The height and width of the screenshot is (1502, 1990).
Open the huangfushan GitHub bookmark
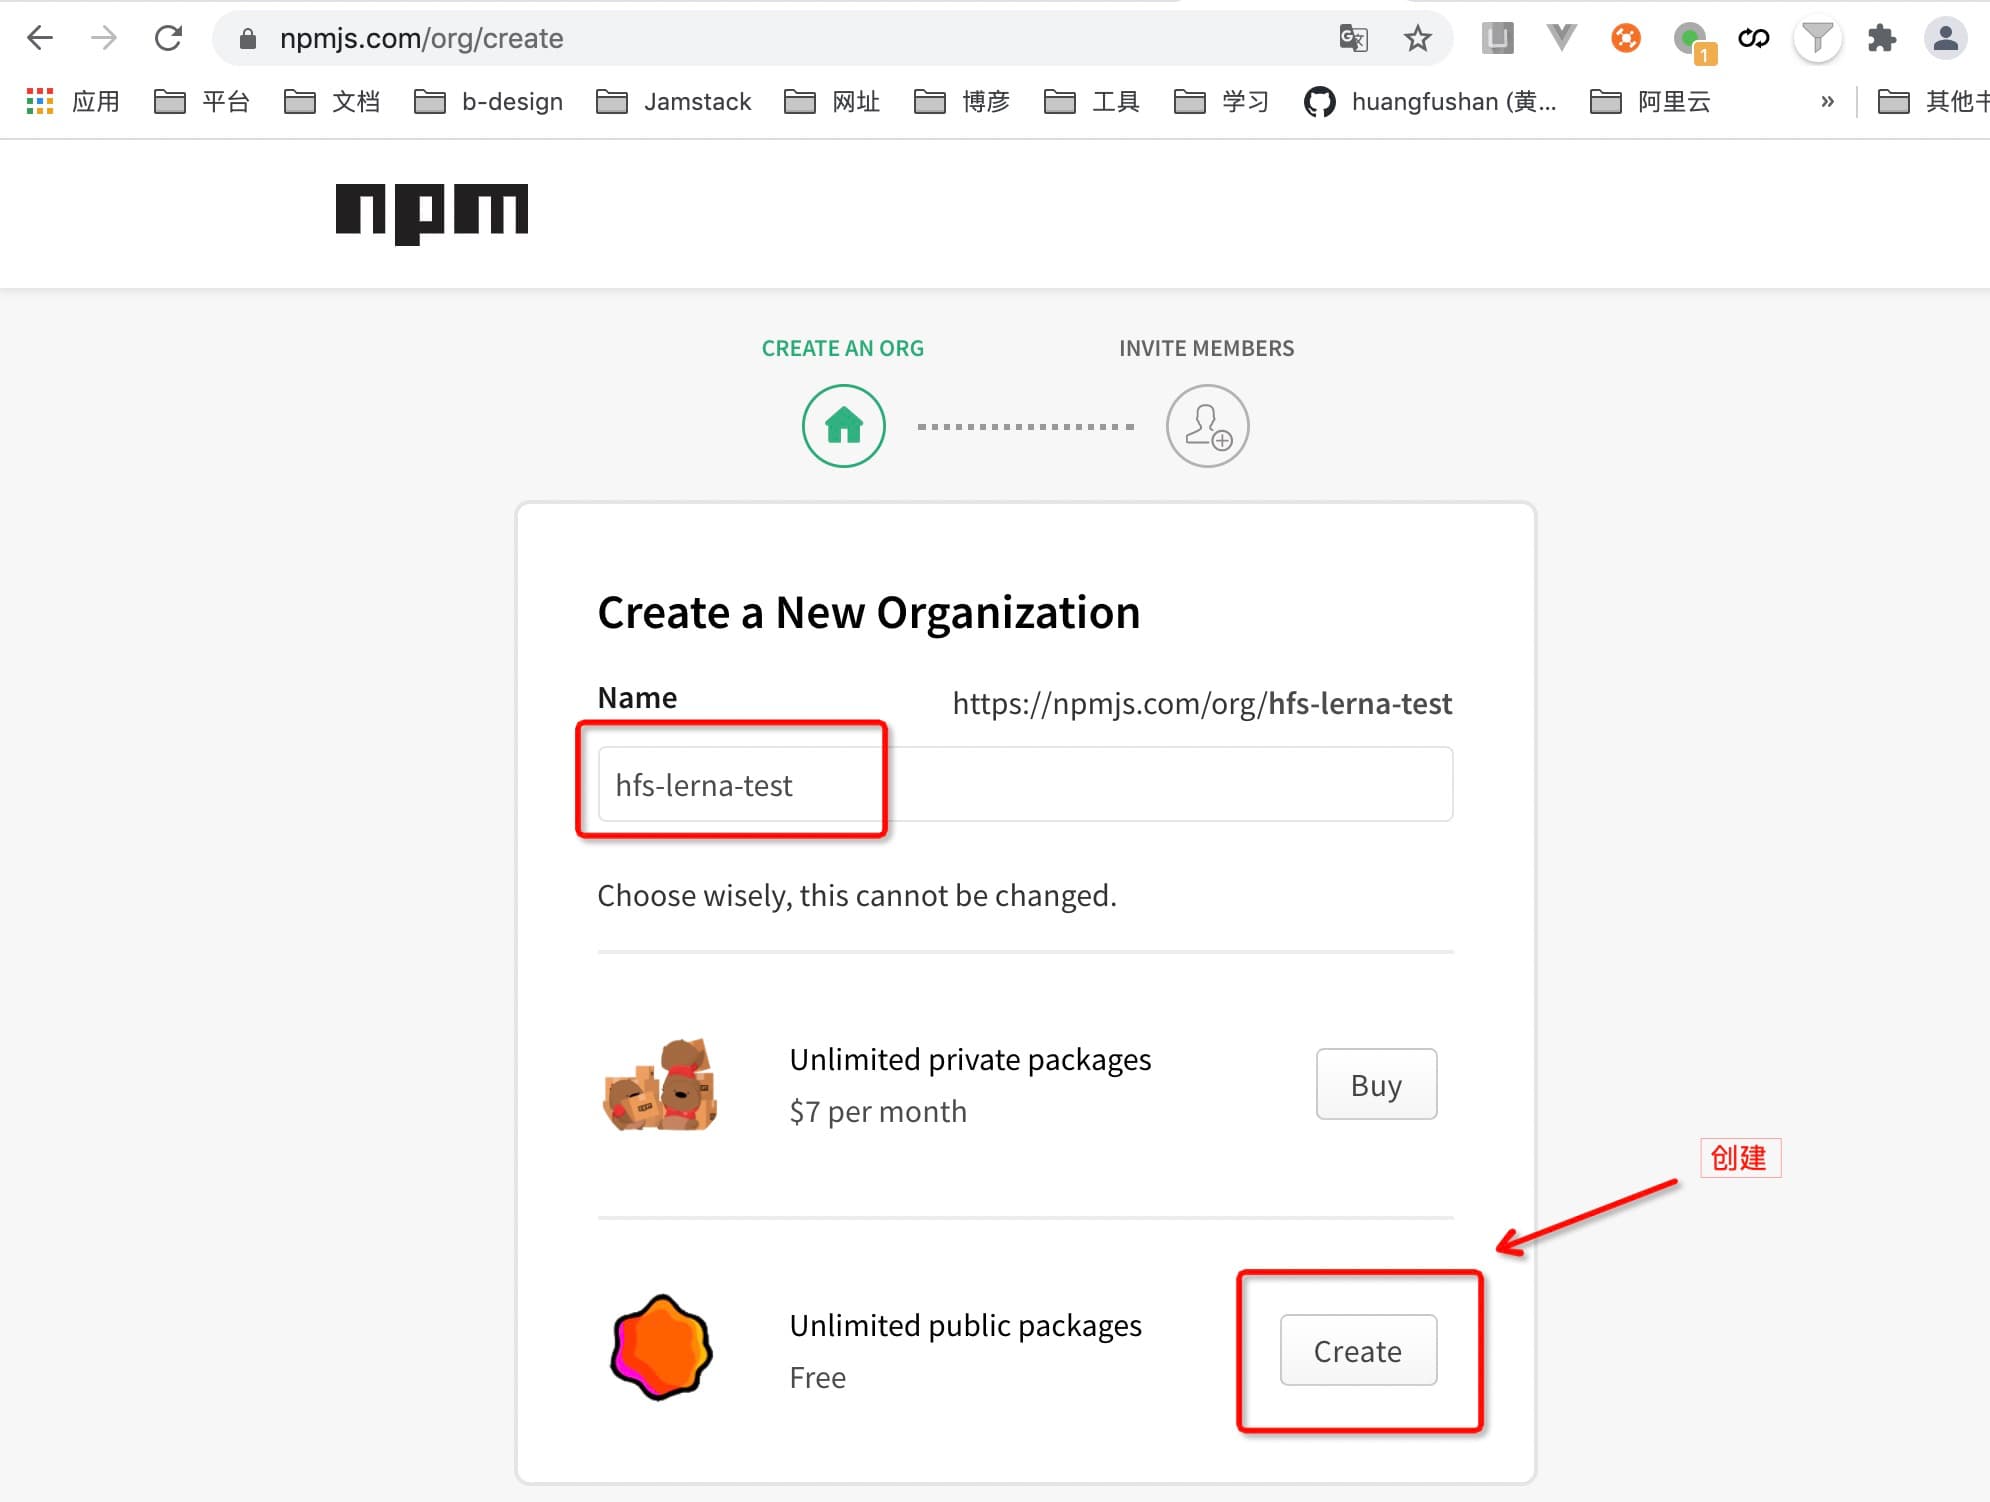point(1430,101)
